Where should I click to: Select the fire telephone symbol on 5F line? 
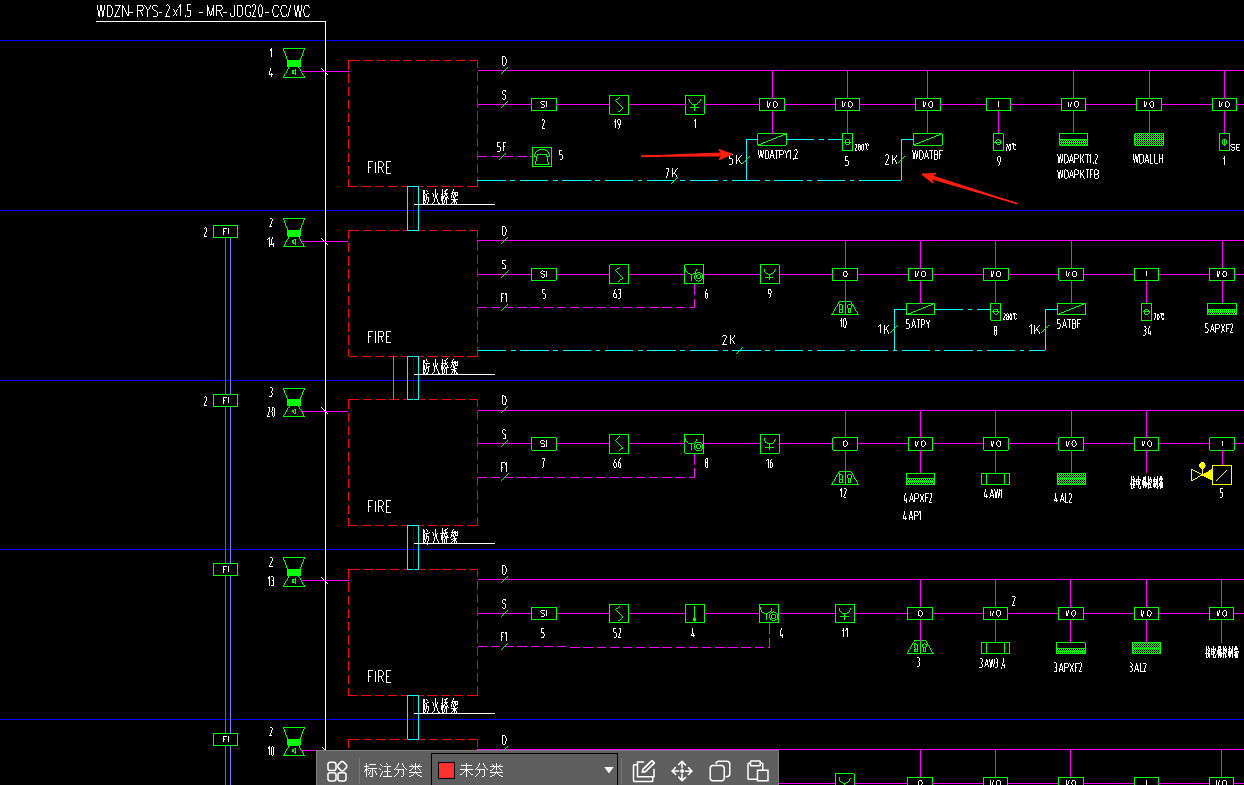click(542, 156)
